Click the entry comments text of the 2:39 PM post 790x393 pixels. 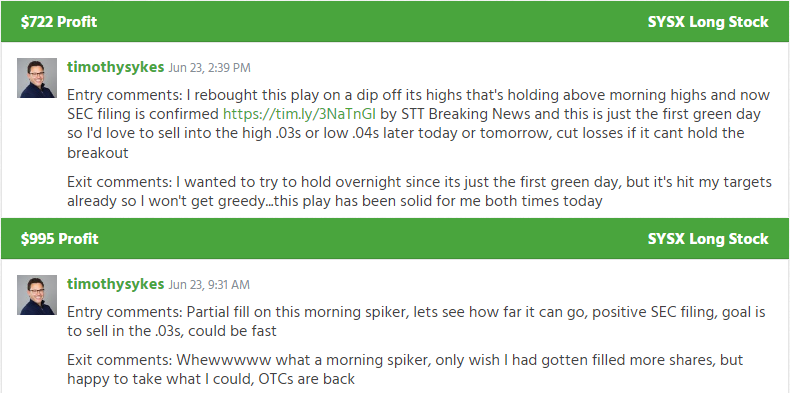419,124
